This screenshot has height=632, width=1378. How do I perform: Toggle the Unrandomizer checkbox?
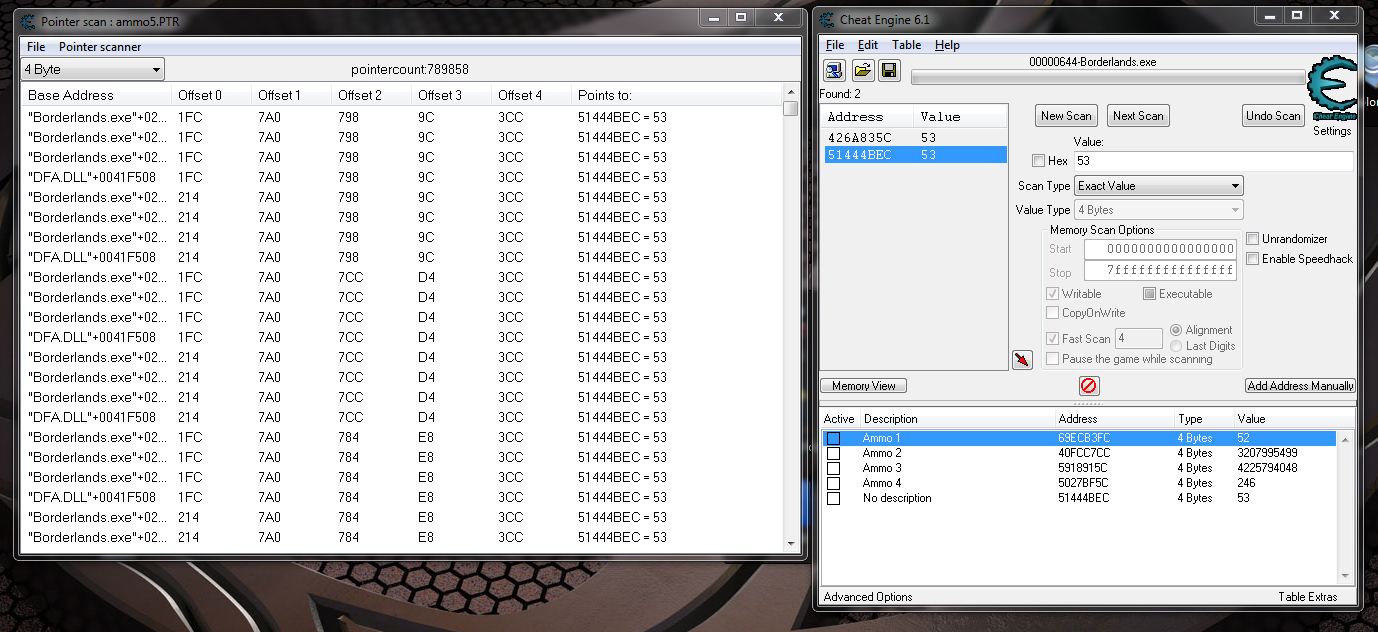click(1253, 239)
